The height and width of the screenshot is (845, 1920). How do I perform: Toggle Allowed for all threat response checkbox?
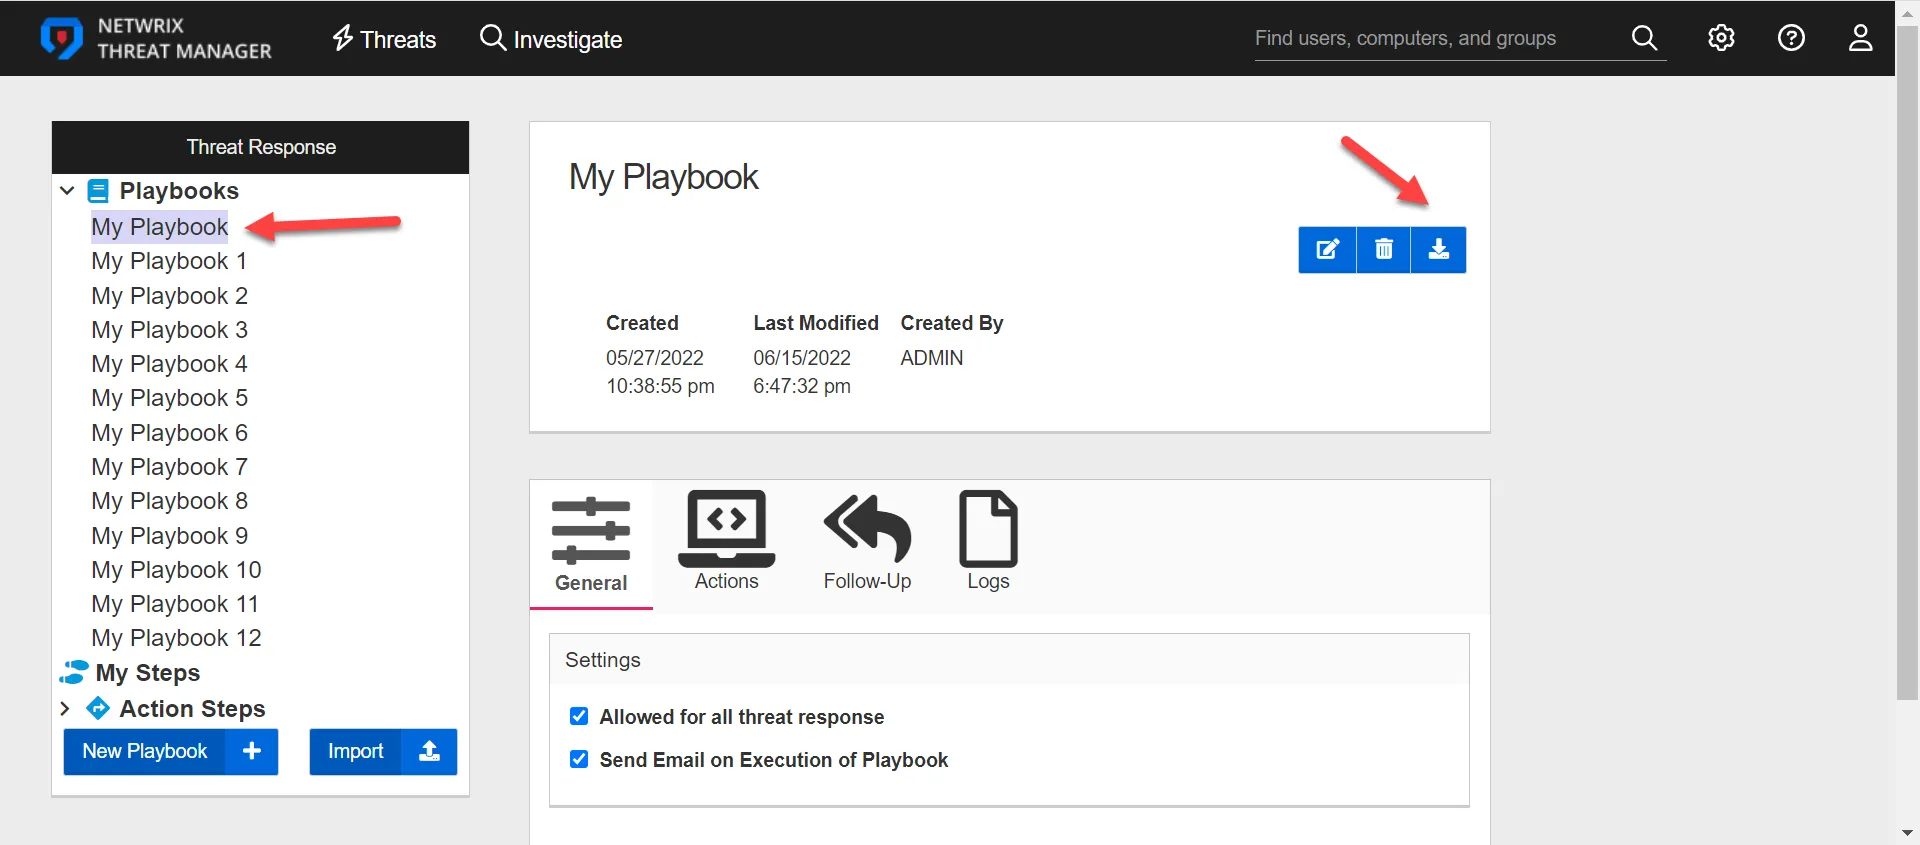click(x=579, y=716)
